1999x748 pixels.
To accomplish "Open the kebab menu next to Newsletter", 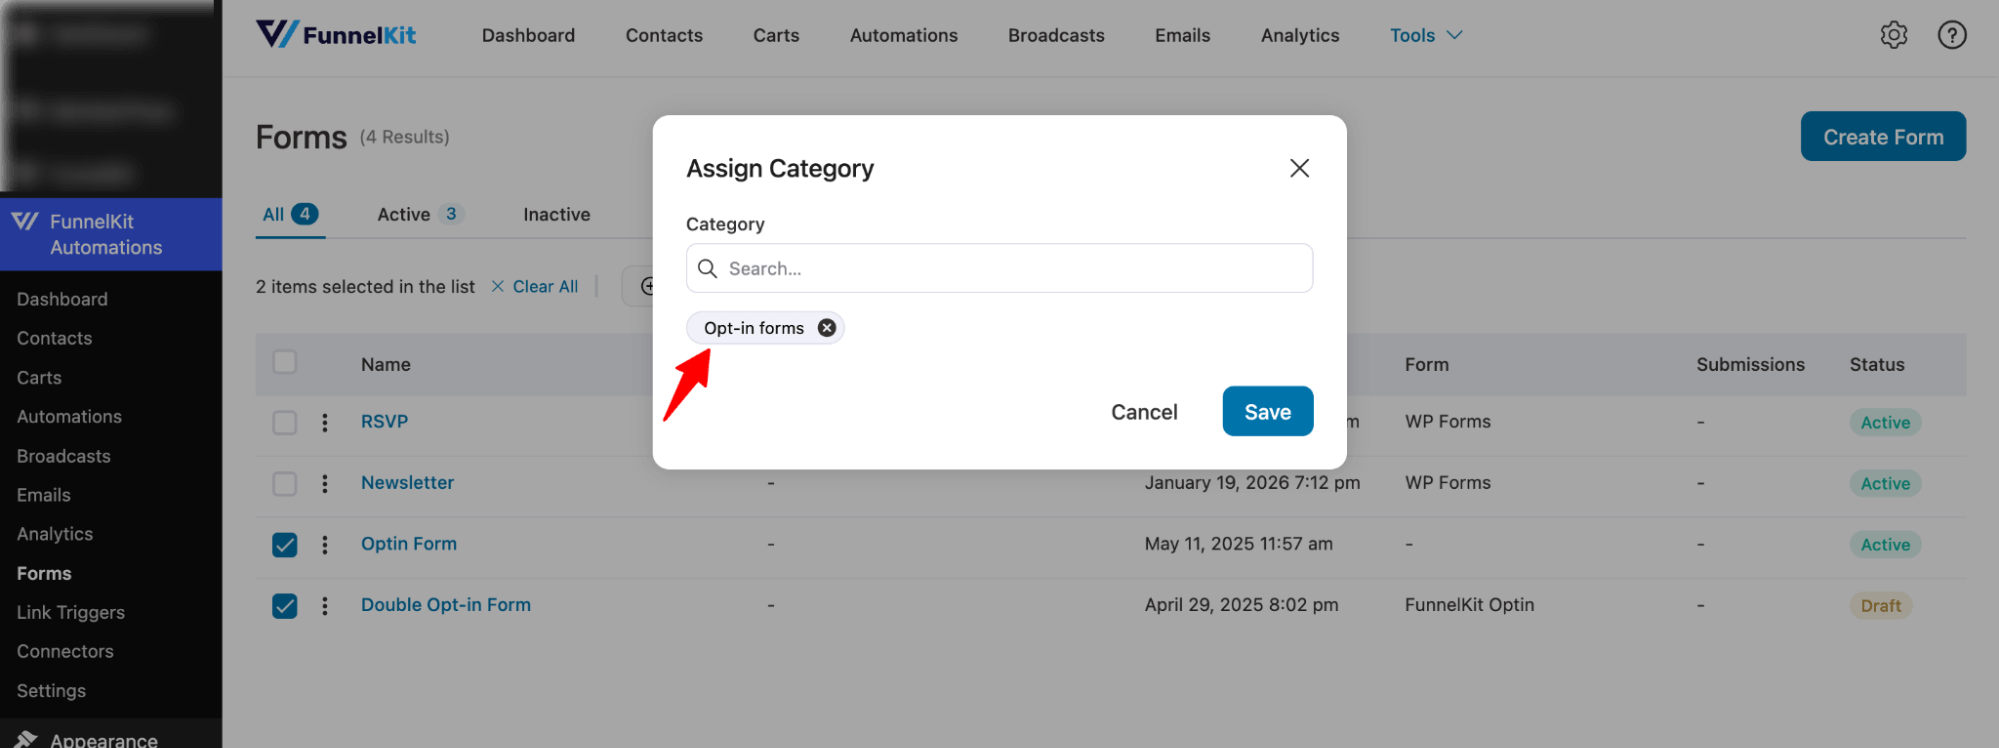I will [x=325, y=483].
